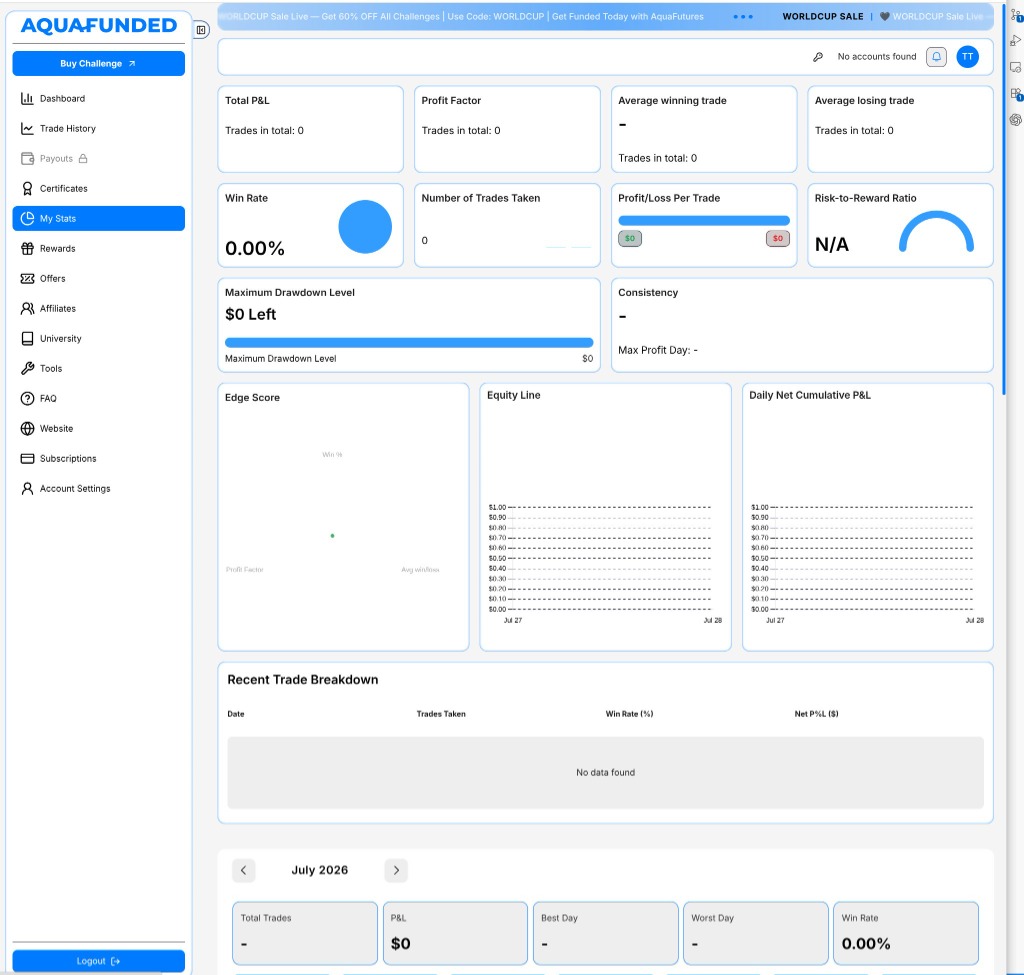The image size is (1024, 975).
Task: Click the Certificates ribbon icon
Action: point(27,189)
